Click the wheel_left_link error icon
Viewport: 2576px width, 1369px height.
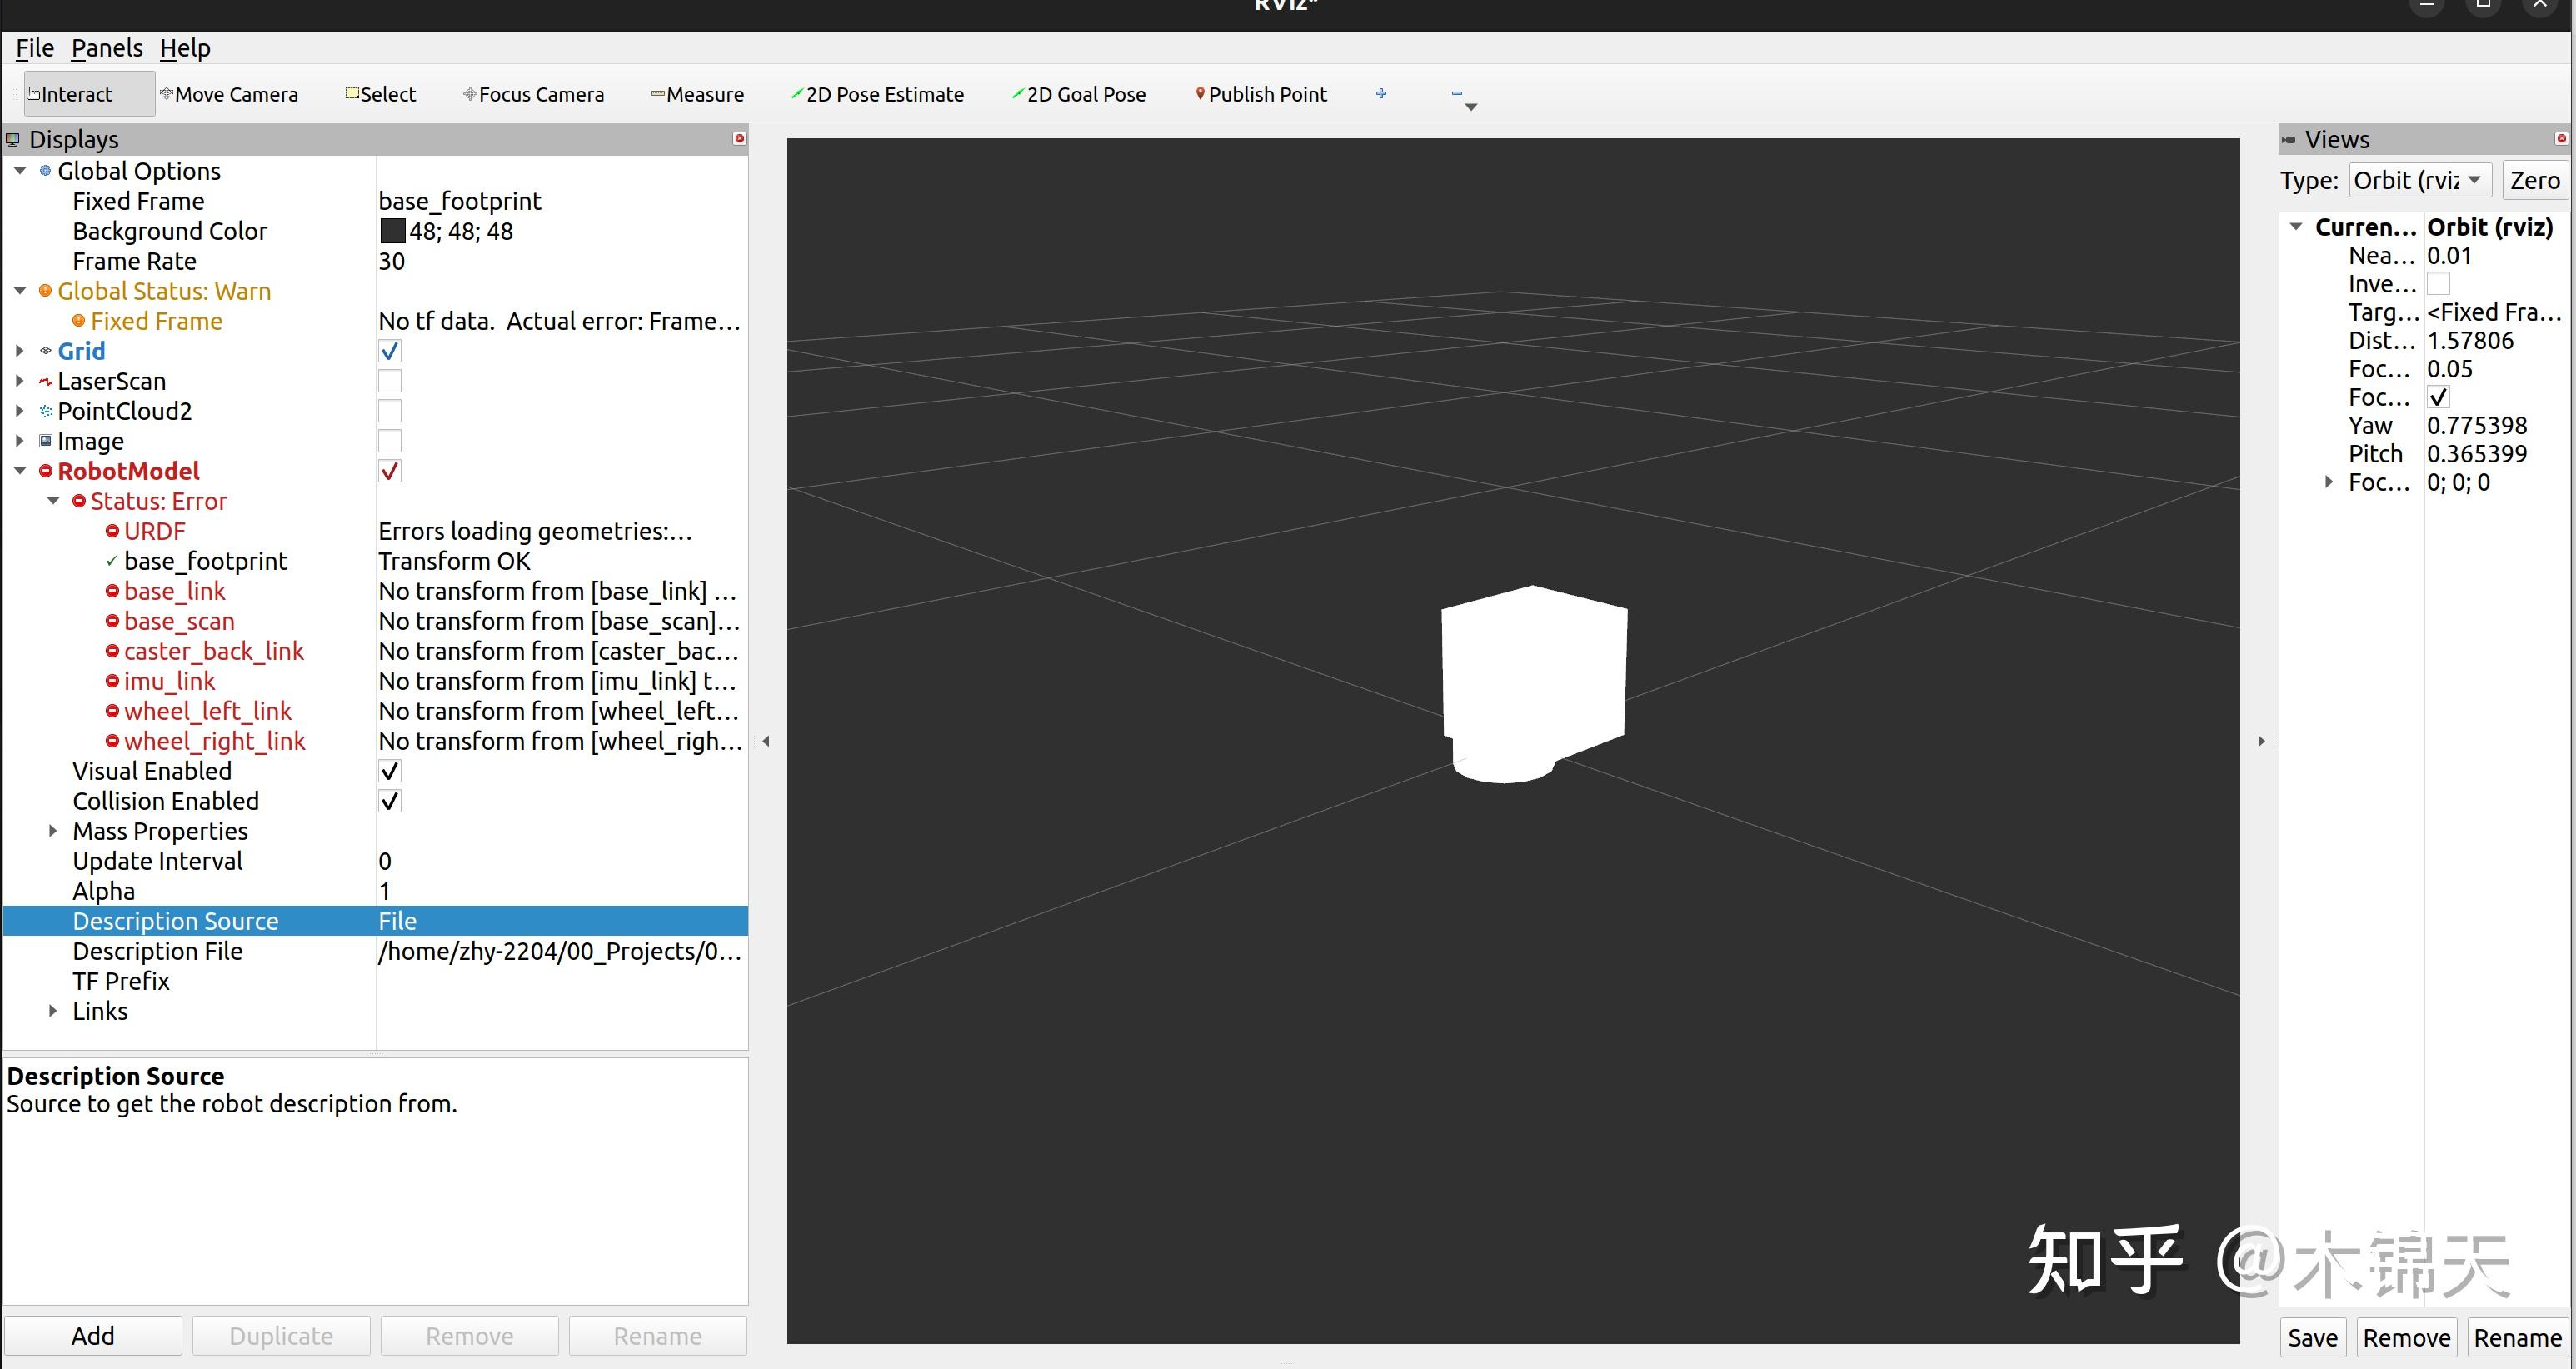112,711
